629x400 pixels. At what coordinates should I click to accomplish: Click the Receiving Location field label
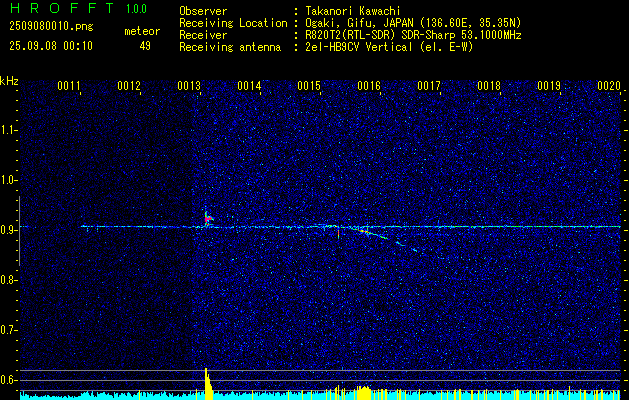pos(233,23)
